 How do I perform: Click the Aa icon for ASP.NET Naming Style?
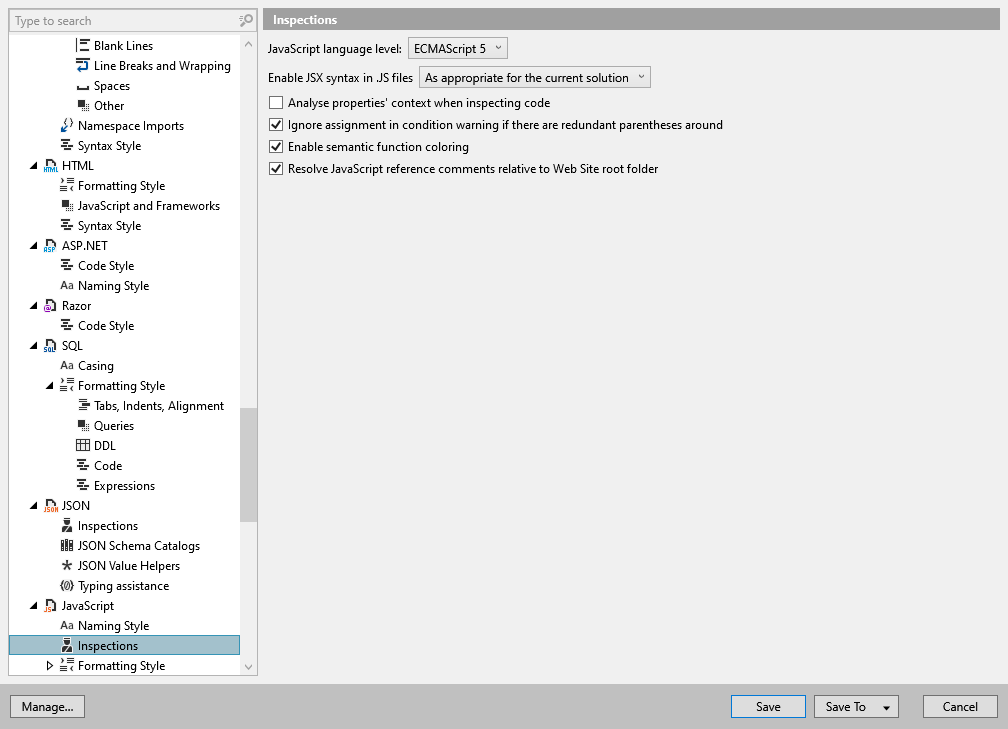point(67,285)
